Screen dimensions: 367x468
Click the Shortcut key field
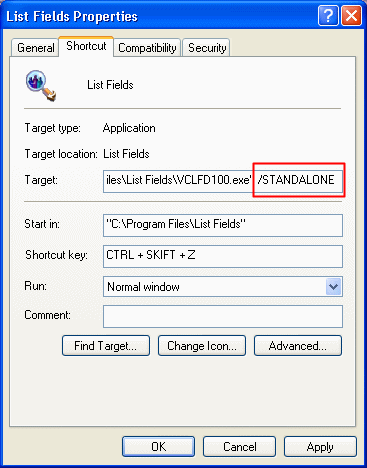(x=223, y=256)
